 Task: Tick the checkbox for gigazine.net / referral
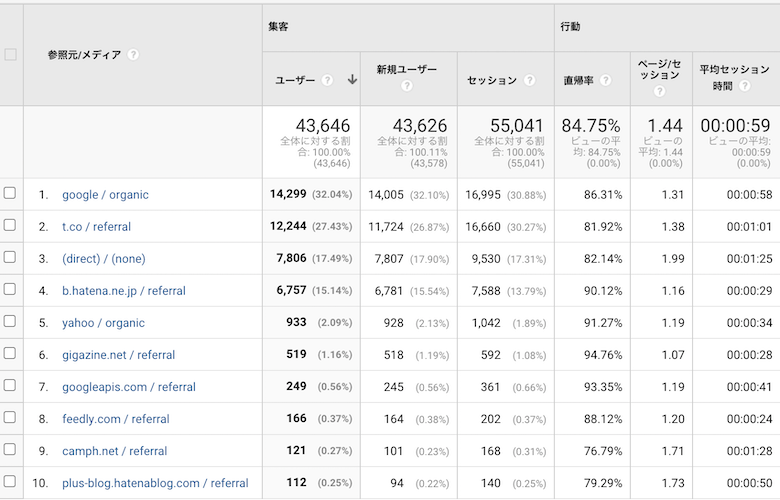click(x=10, y=354)
